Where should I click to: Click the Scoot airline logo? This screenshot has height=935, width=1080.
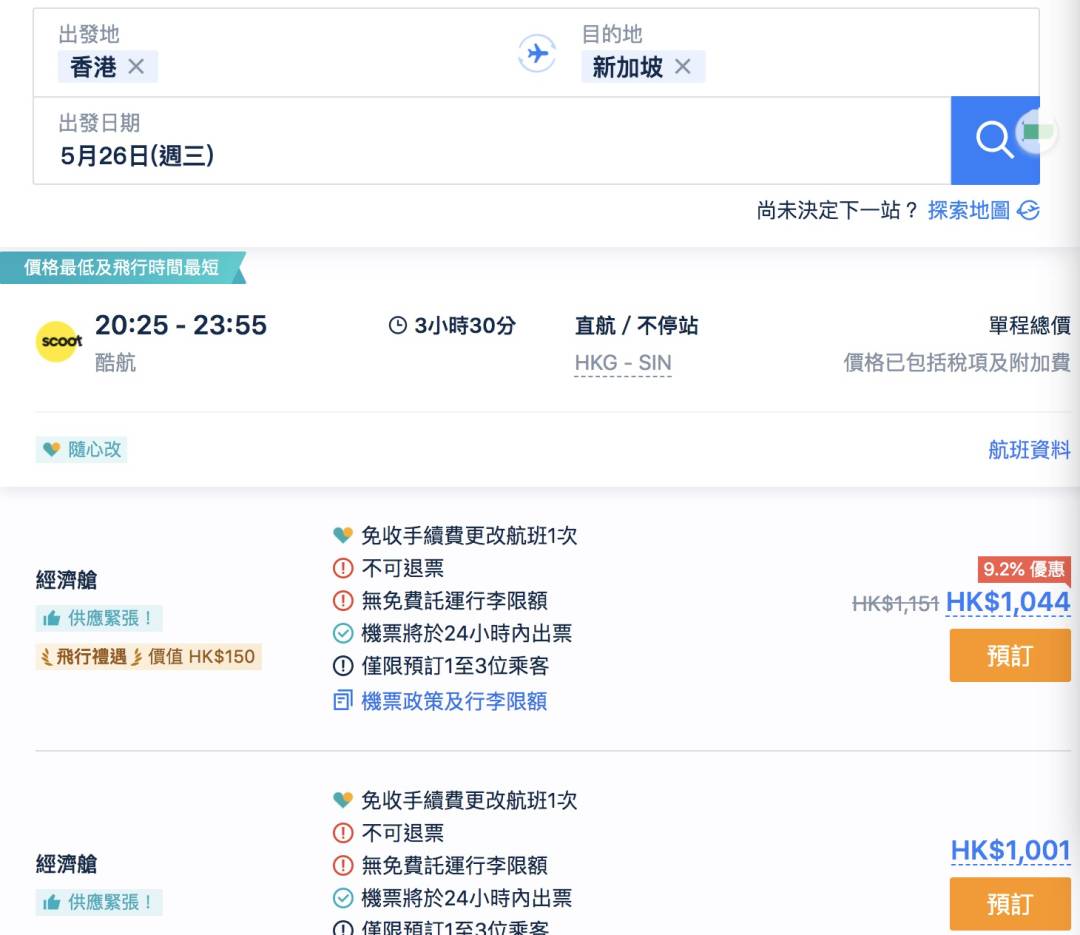tap(58, 342)
